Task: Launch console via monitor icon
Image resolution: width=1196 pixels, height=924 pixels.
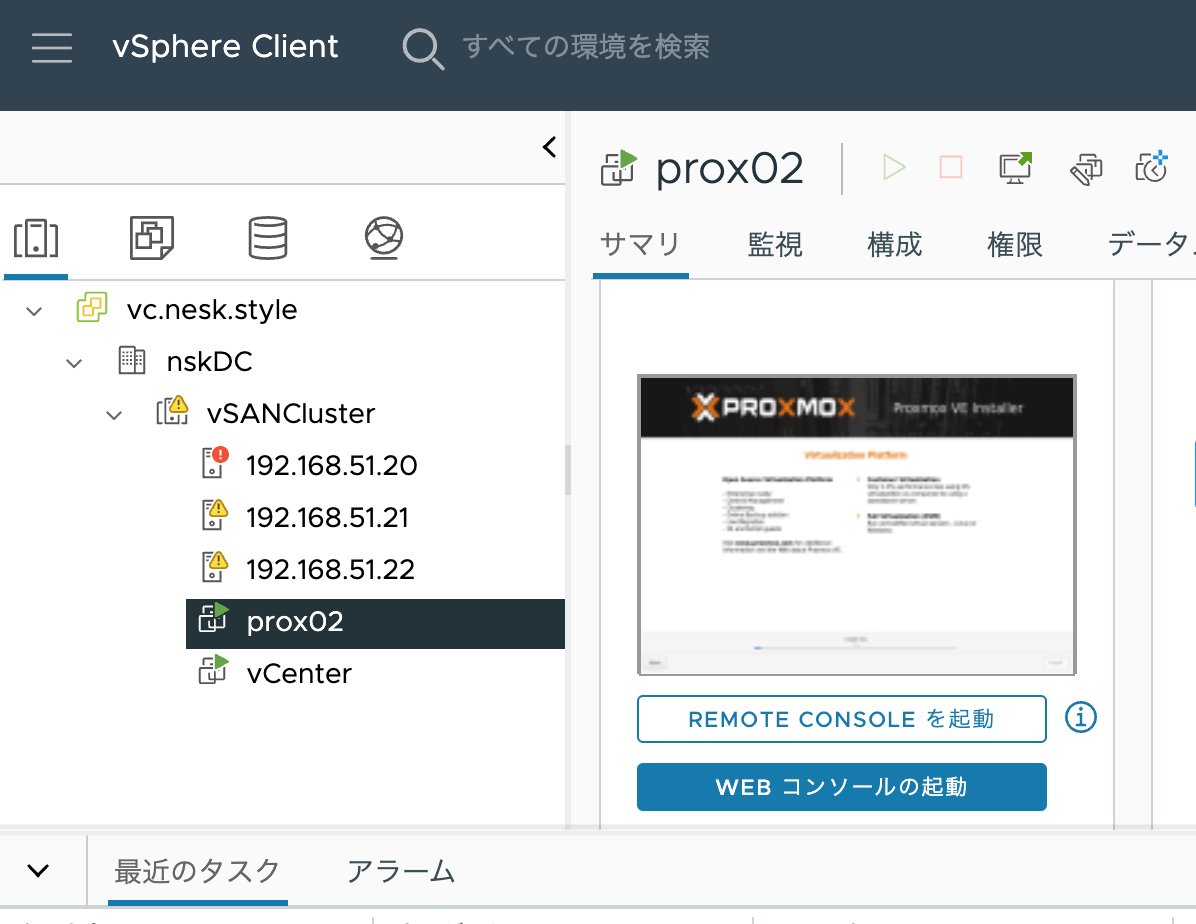Action: [x=1015, y=167]
